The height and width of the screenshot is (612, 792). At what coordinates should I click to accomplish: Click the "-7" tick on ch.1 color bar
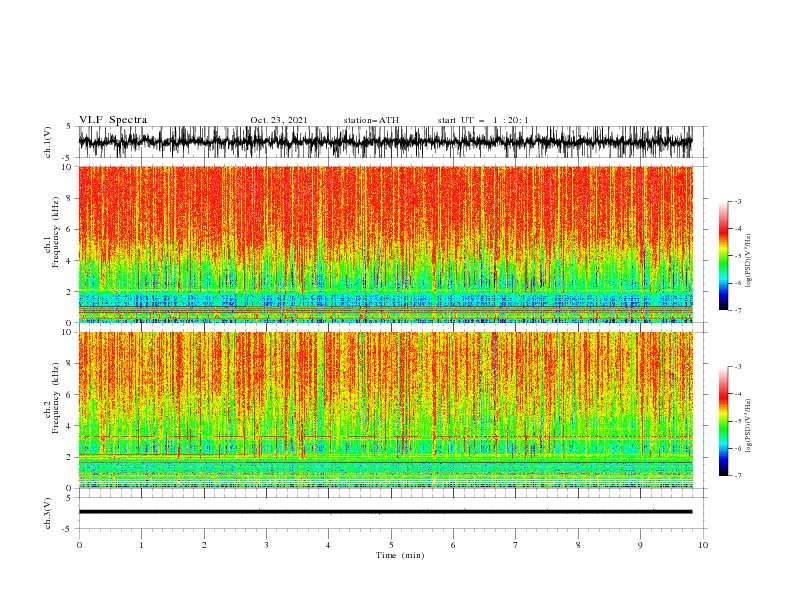[737, 310]
